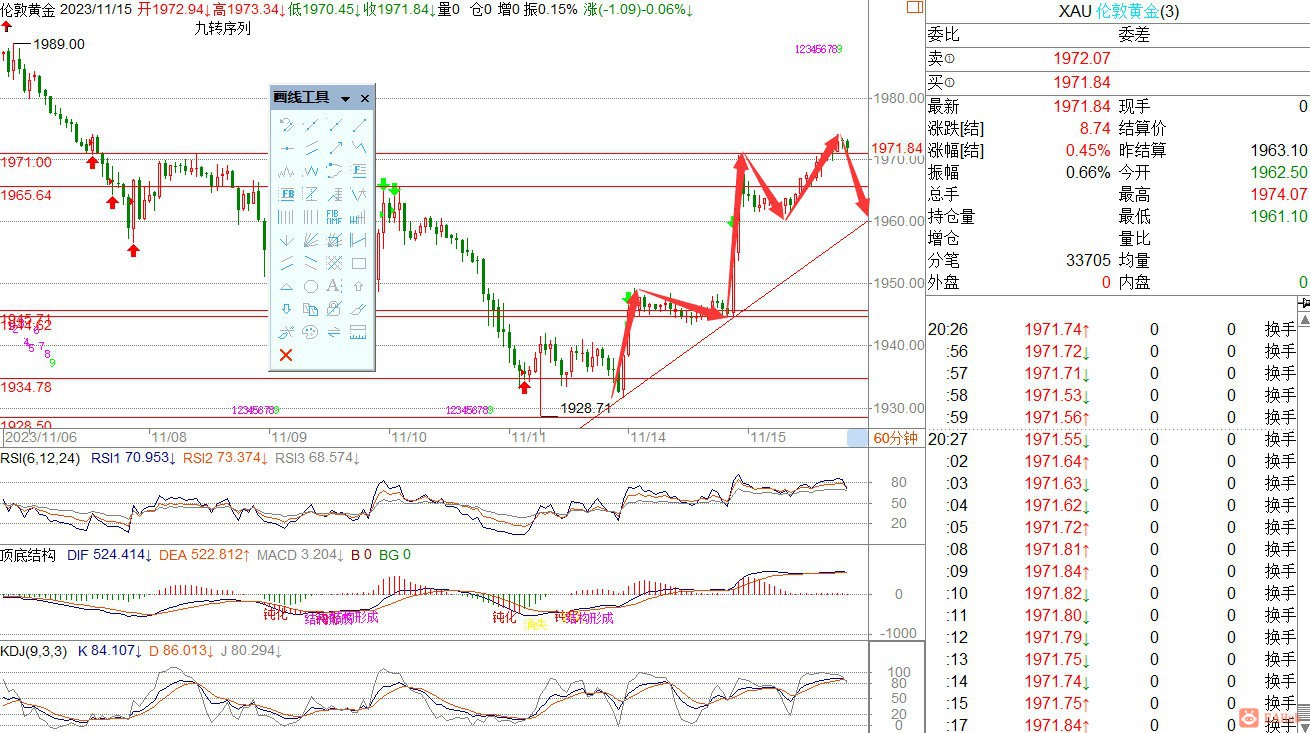Select the rectangle drawing tool
This screenshot has width=1310, height=733.
point(359,263)
